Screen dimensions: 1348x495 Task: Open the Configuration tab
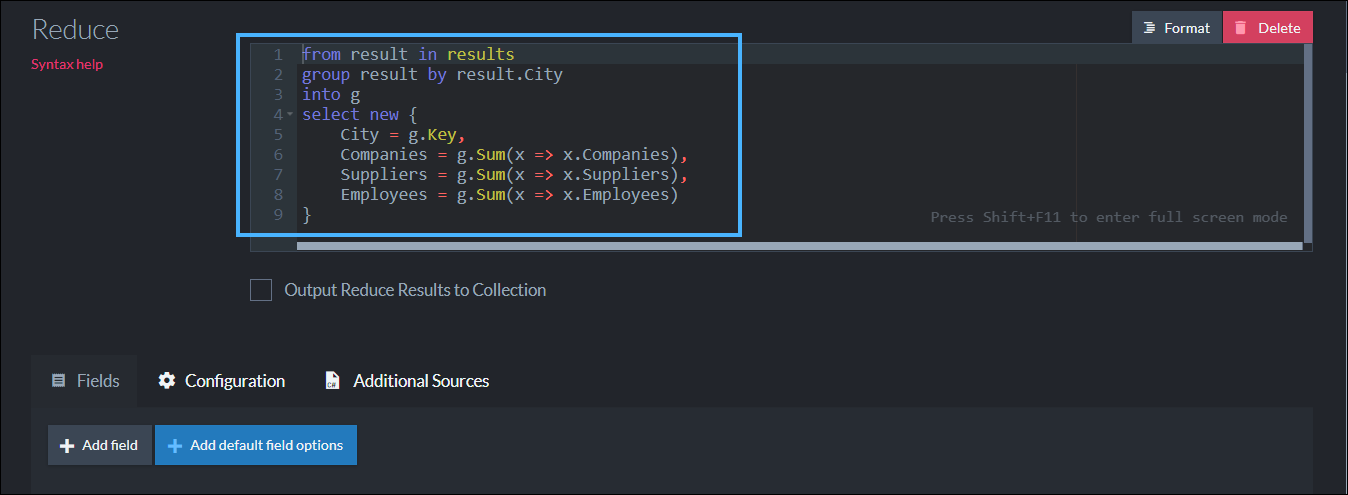click(222, 381)
